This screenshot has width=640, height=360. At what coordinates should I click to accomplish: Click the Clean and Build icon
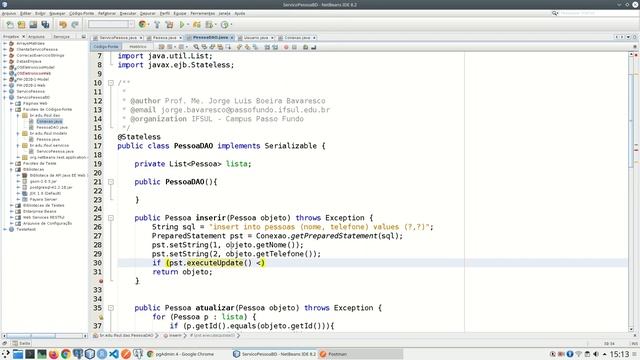[169, 25]
